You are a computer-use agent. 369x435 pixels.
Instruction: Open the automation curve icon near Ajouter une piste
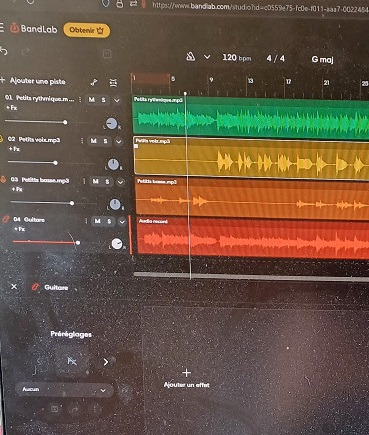[94, 82]
